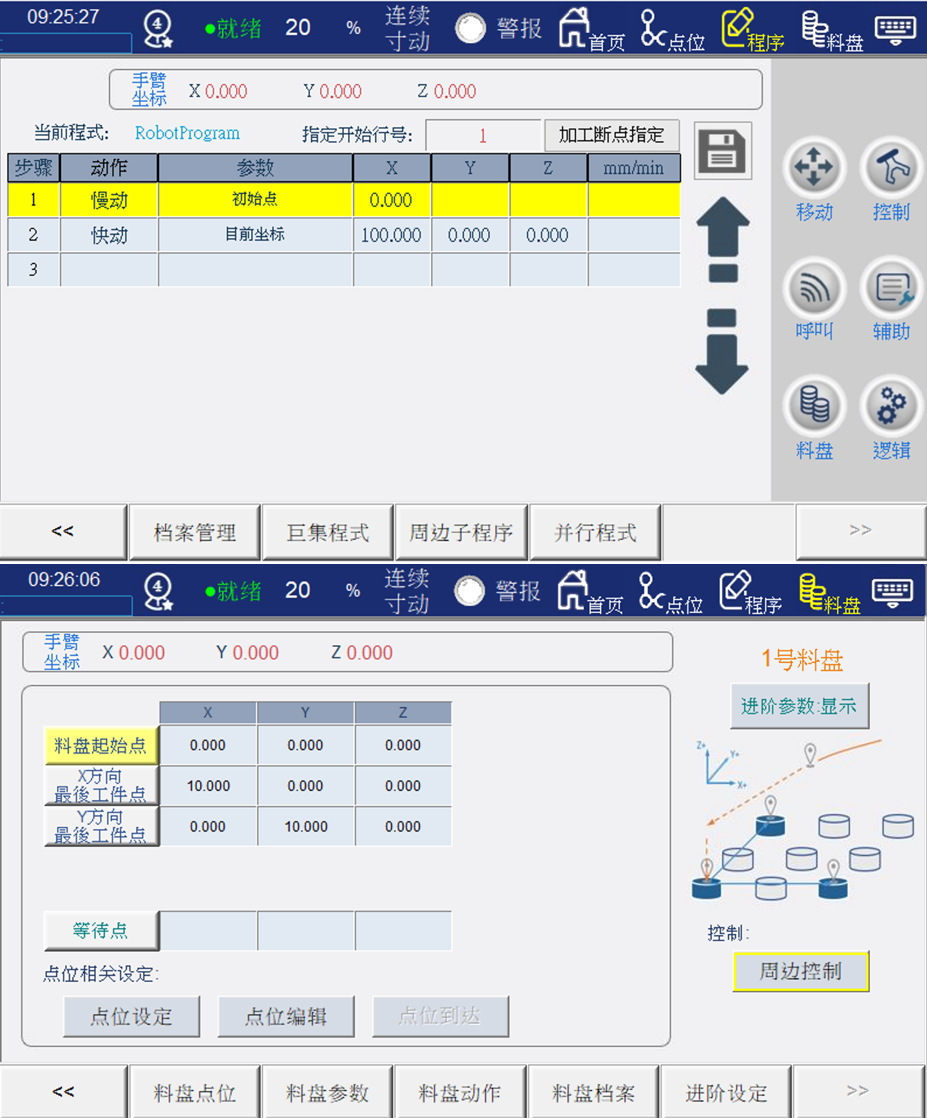The image size is (927, 1118).
Task: Select the 料盘起始点 tray start point
Action: [x=101, y=745]
